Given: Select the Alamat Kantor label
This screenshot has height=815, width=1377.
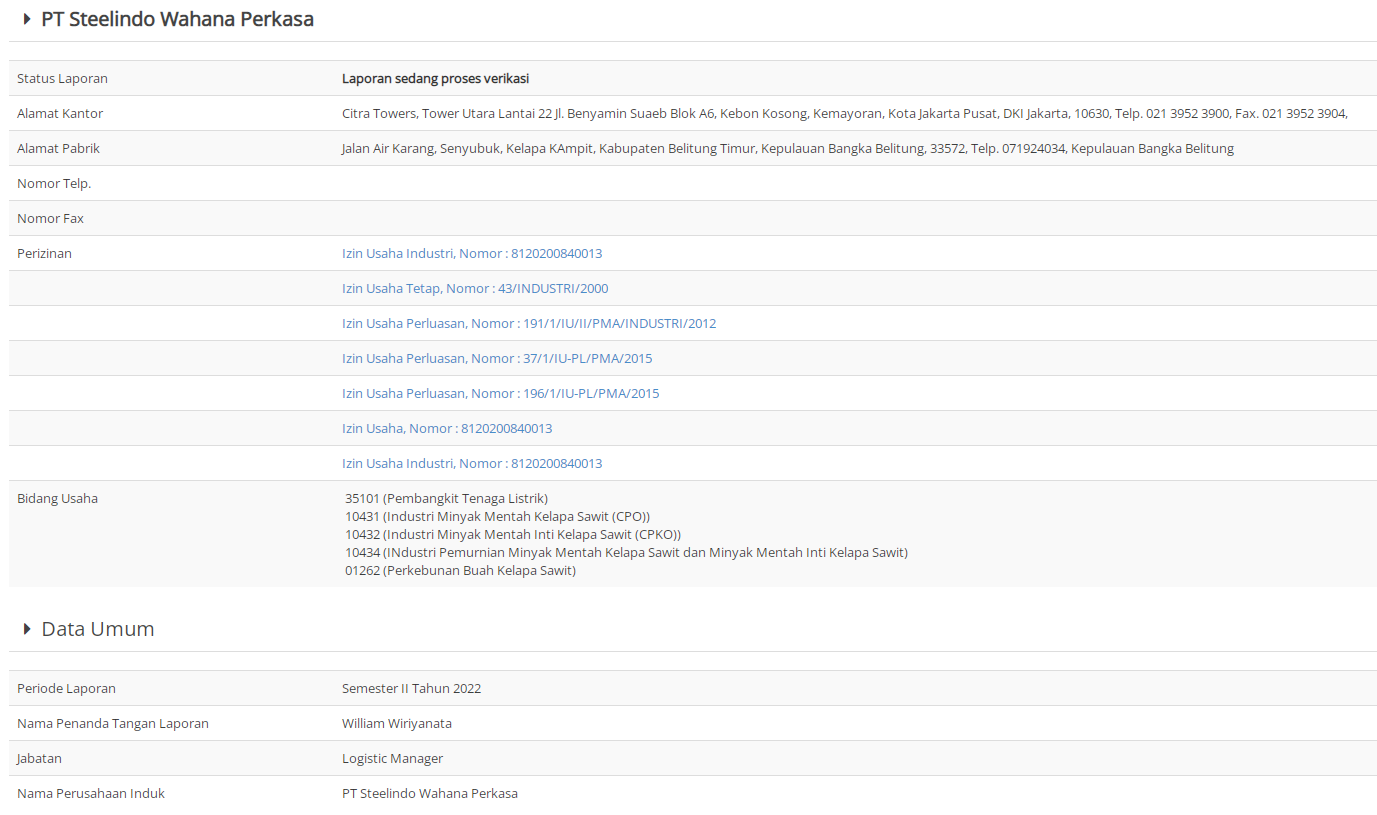Looking at the screenshot, I should [x=60, y=113].
